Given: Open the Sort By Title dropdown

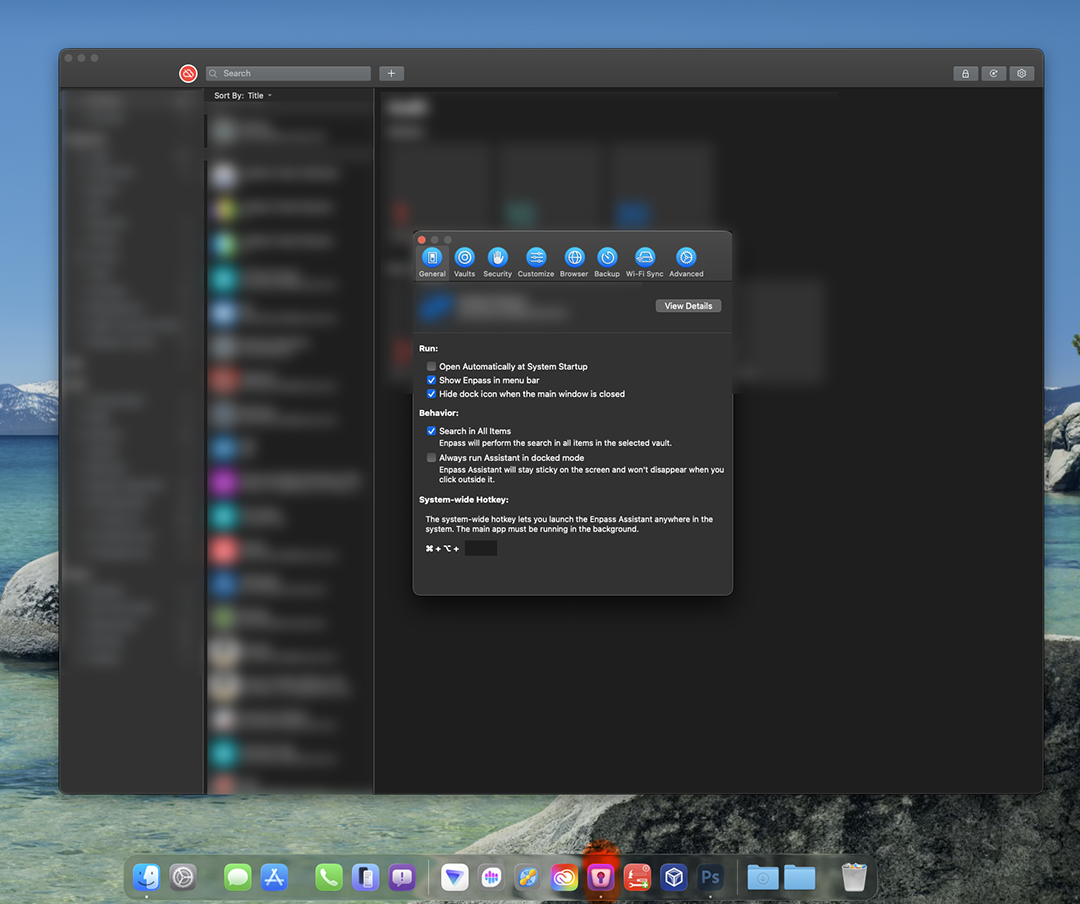Looking at the screenshot, I should tap(244, 96).
